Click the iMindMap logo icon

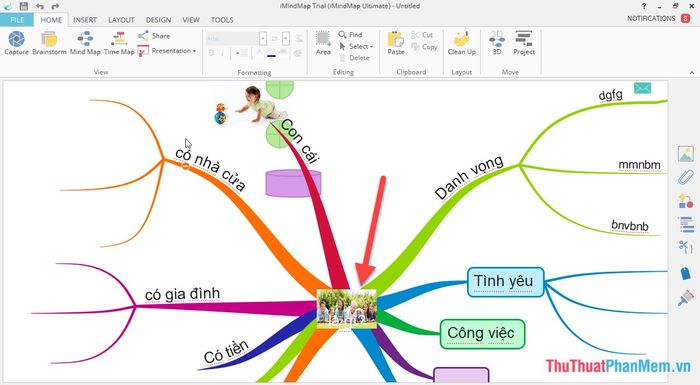tap(8, 6)
